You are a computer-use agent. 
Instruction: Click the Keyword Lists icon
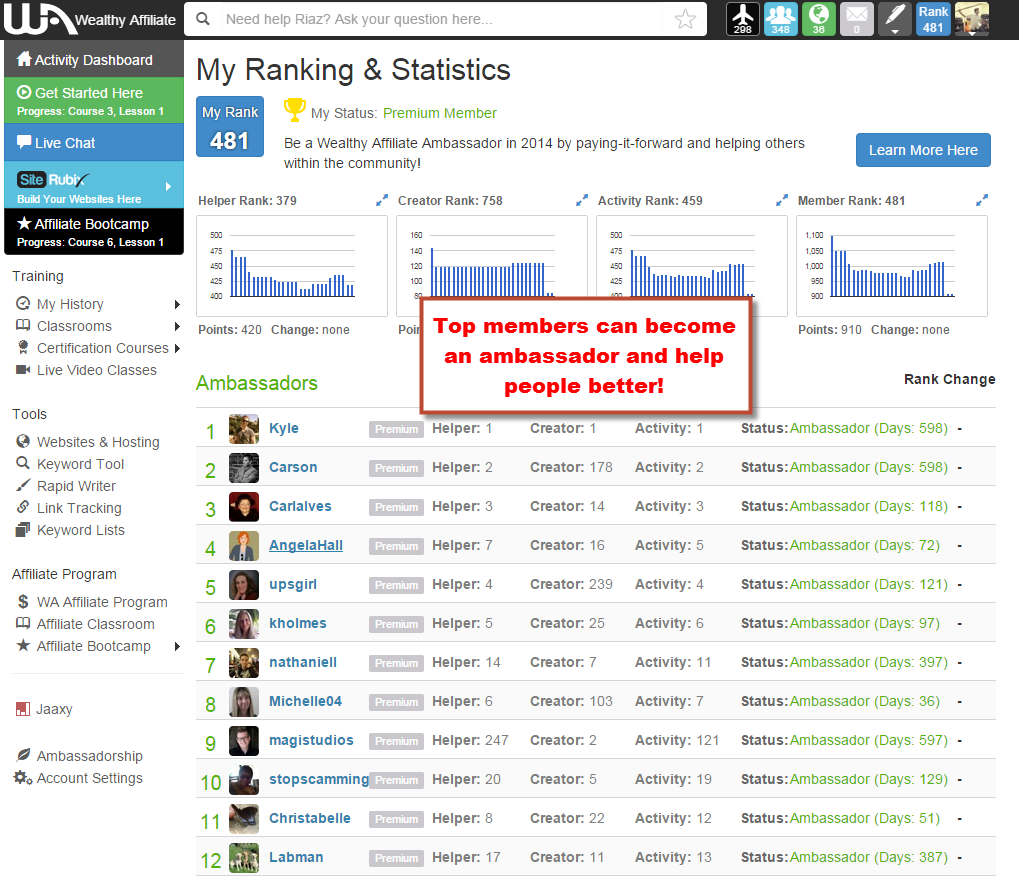coord(23,530)
